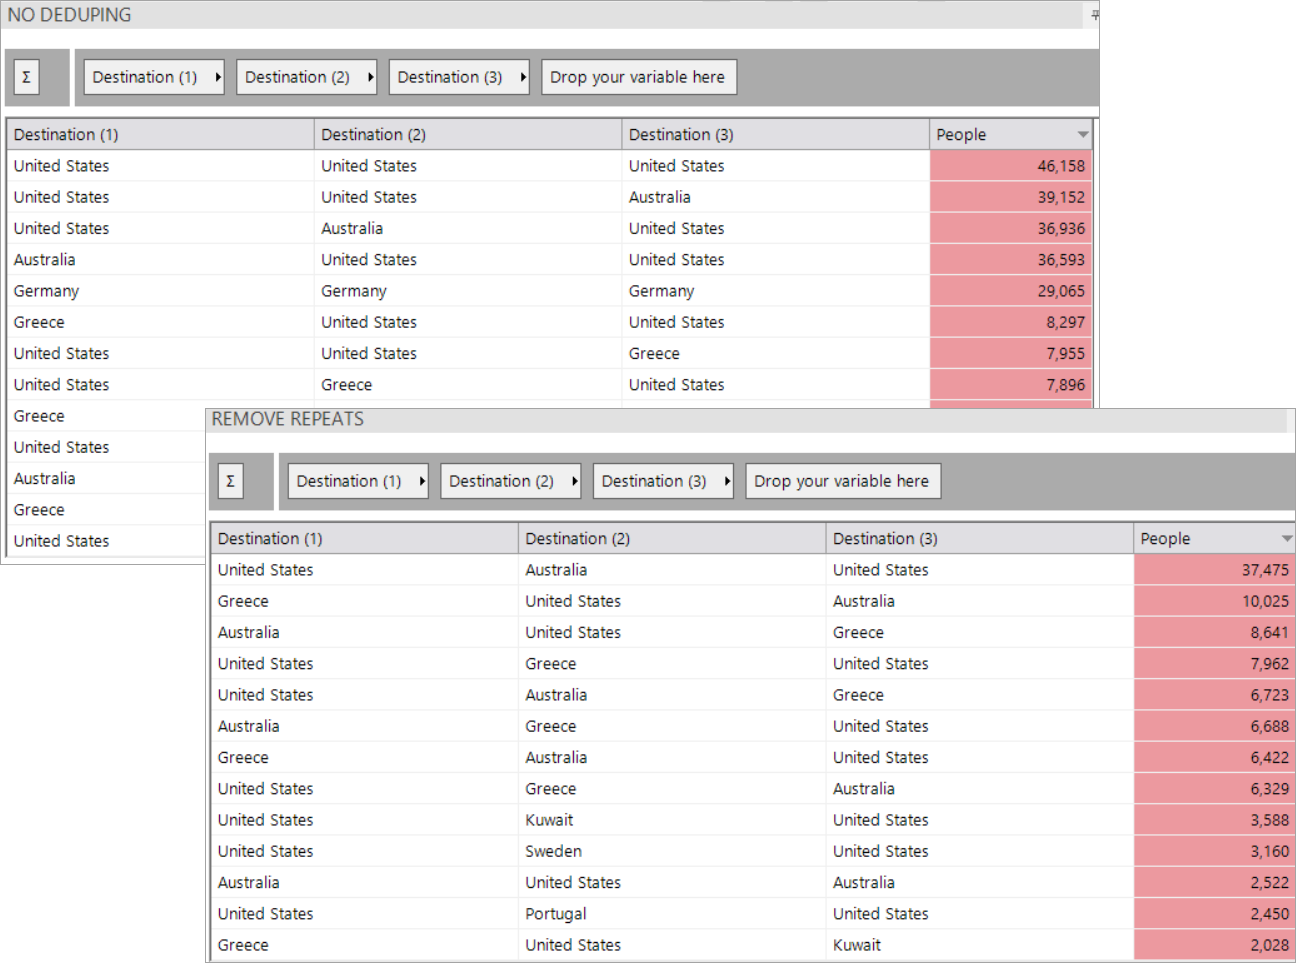Click Greece in the 7,955 row

click(x=654, y=353)
